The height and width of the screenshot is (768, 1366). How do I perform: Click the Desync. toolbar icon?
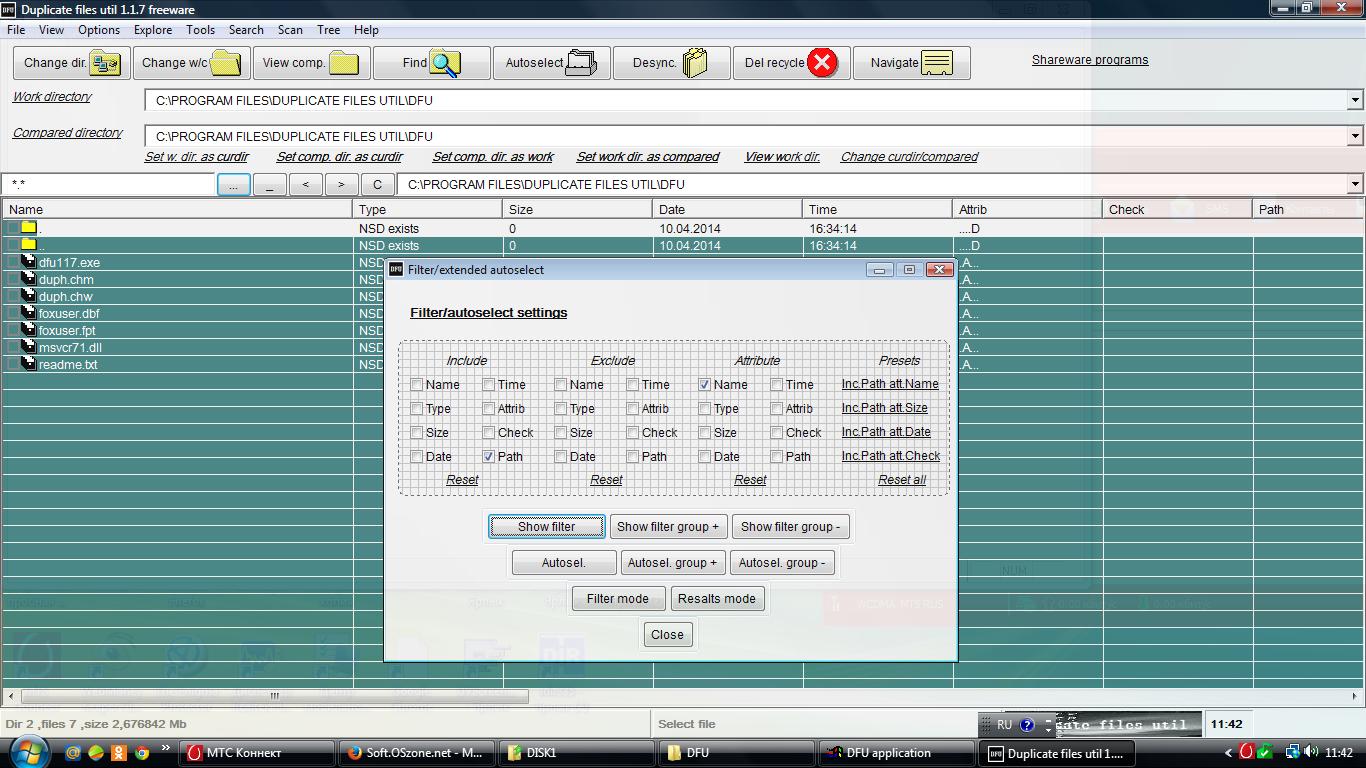point(695,63)
